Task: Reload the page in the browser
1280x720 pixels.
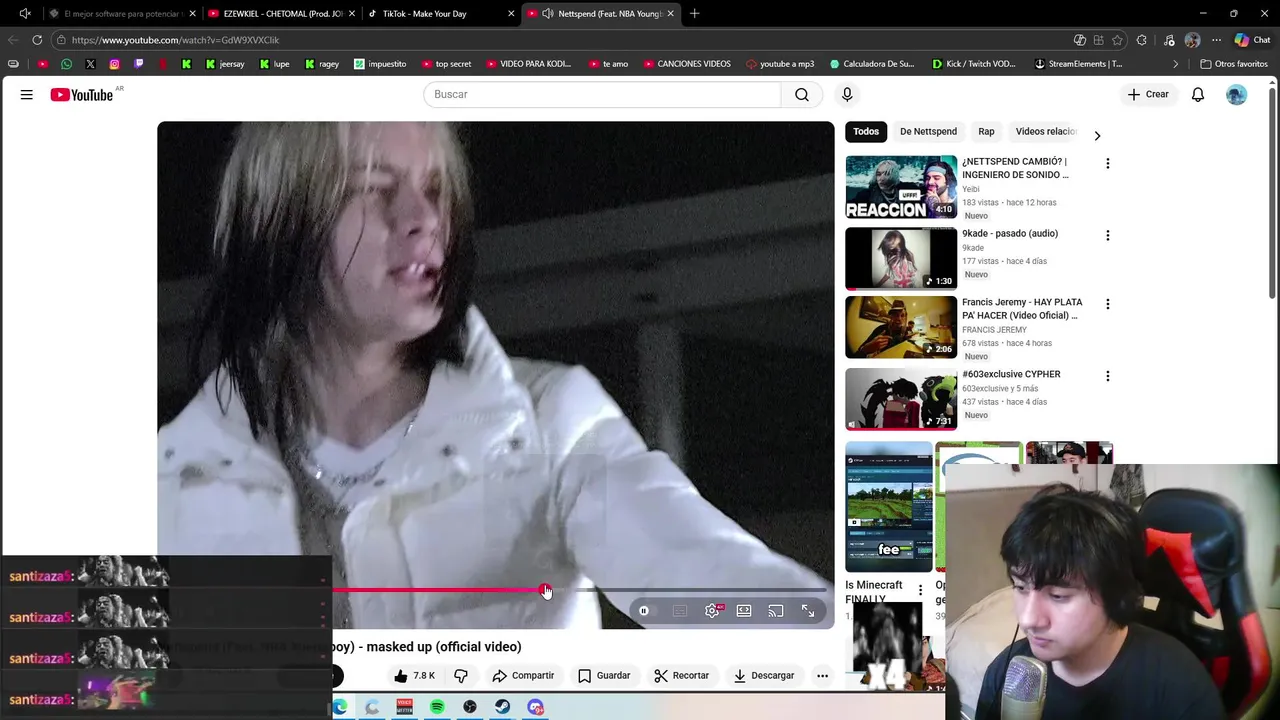Action: point(37,40)
